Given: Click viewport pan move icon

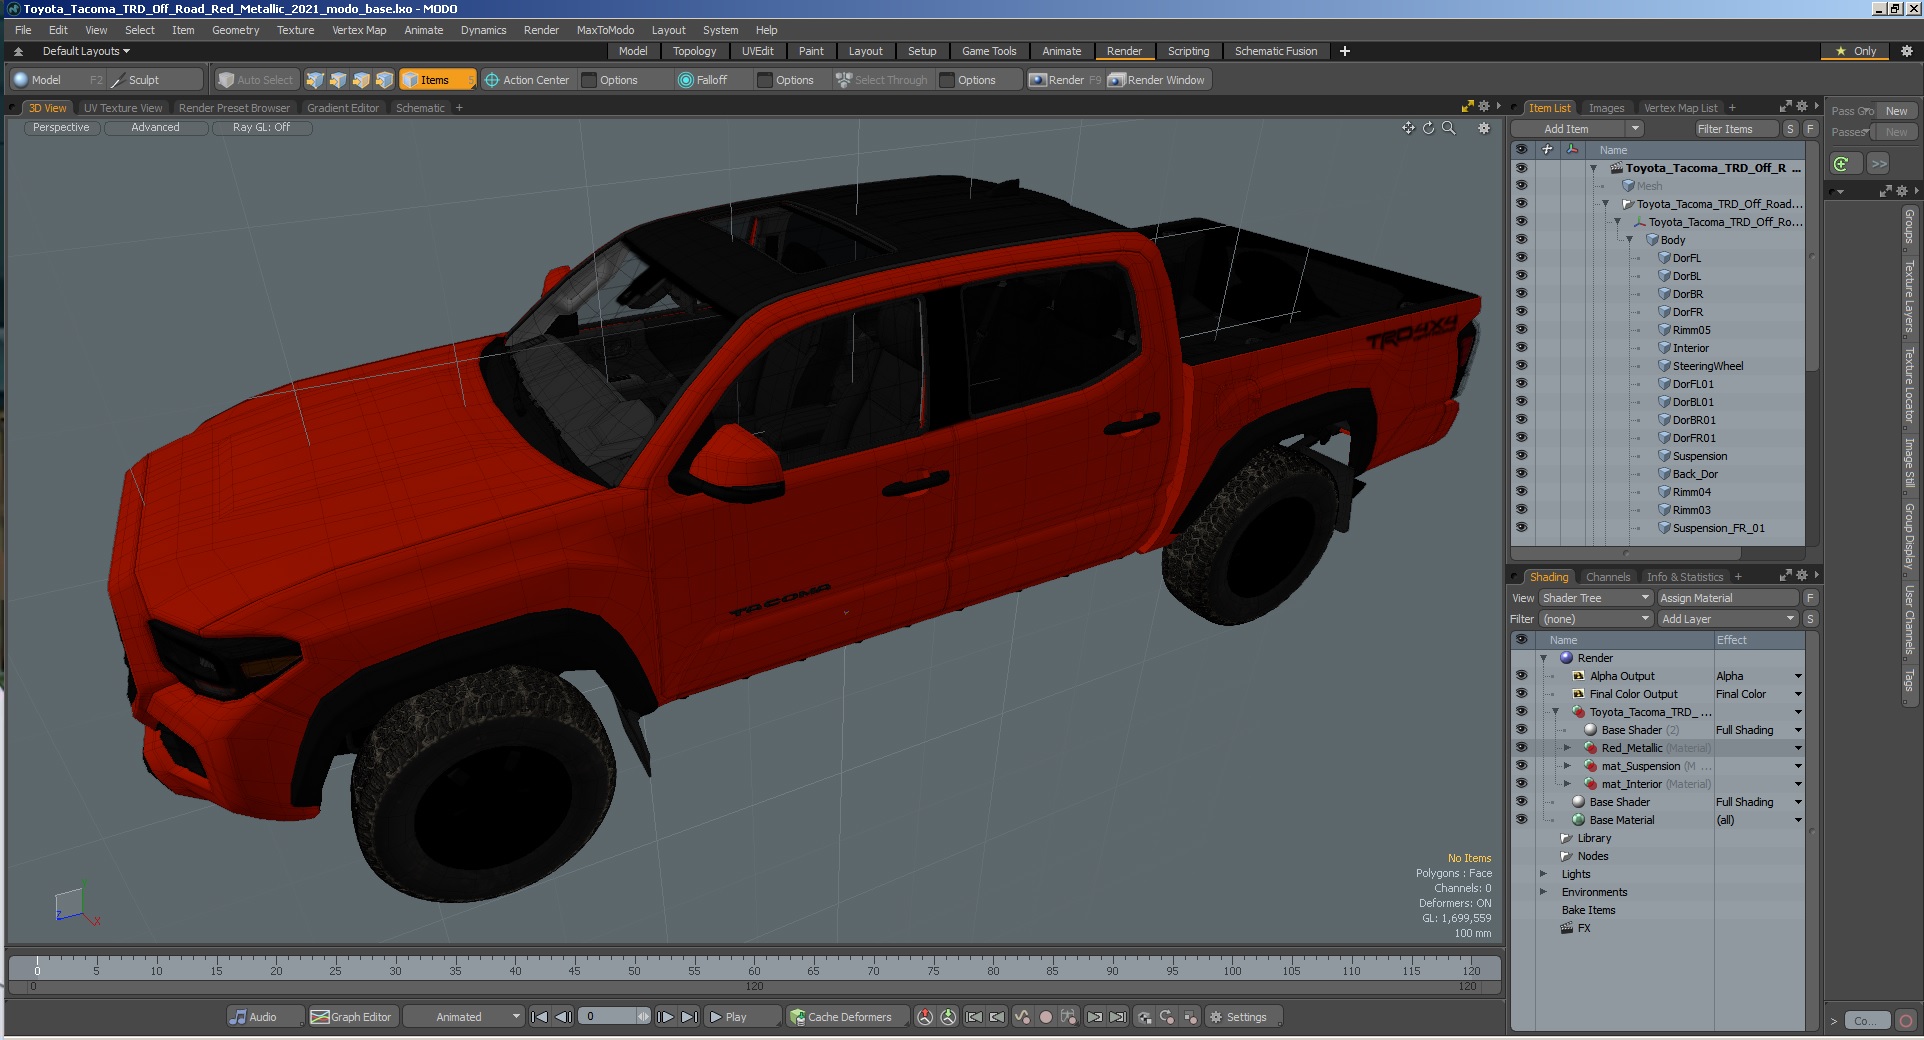Looking at the screenshot, I should pos(1408,128).
